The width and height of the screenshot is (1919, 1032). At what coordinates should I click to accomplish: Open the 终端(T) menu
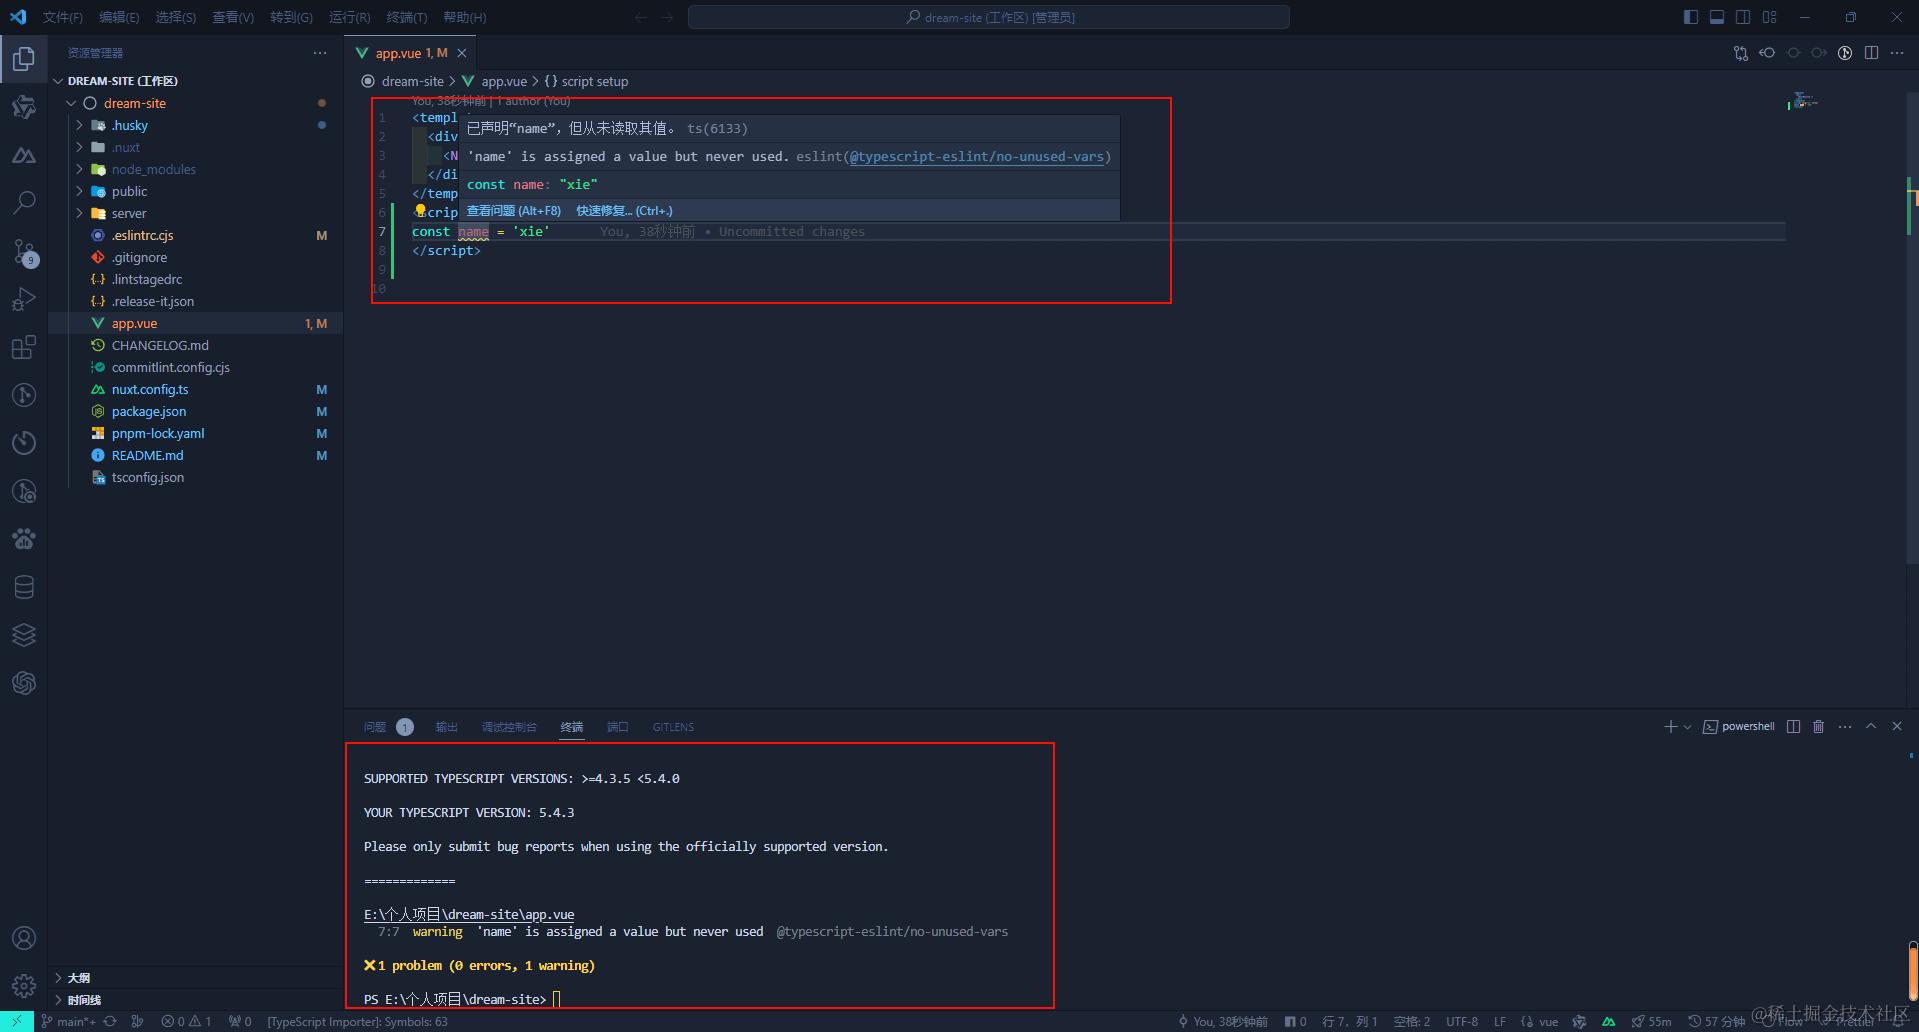click(406, 17)
